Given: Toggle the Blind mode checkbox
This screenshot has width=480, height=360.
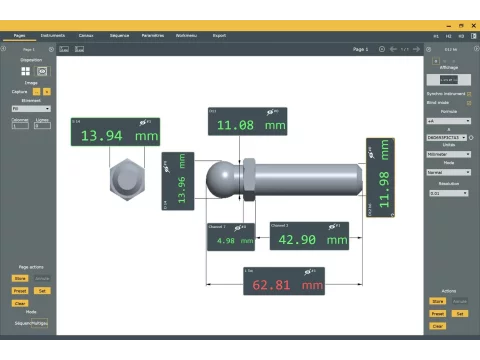Looking at the screenshot, I should [x=469, y=103].
